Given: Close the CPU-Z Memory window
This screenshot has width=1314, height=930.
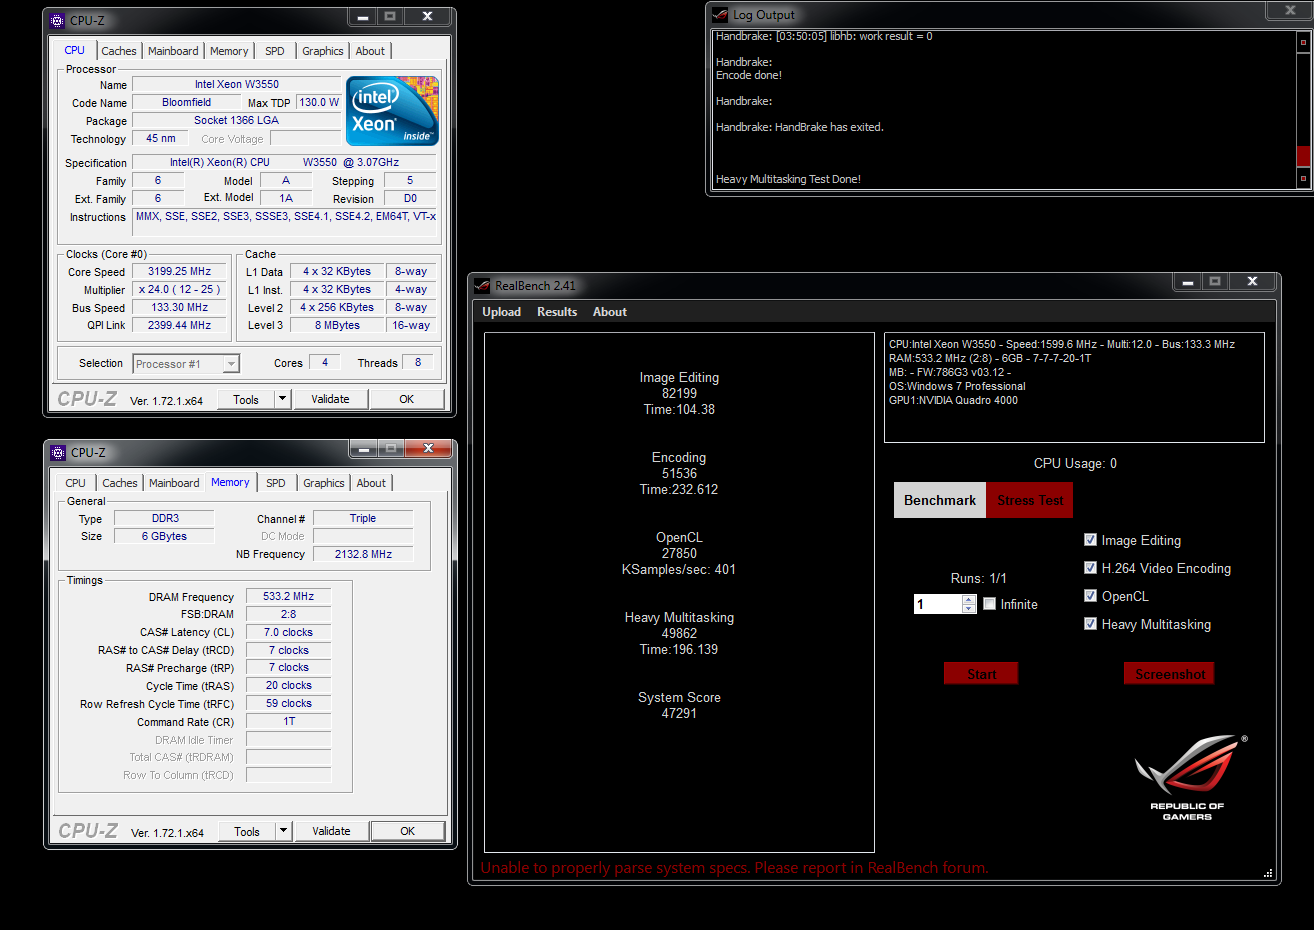Looking at the screenshot, I should click(428, 448).
